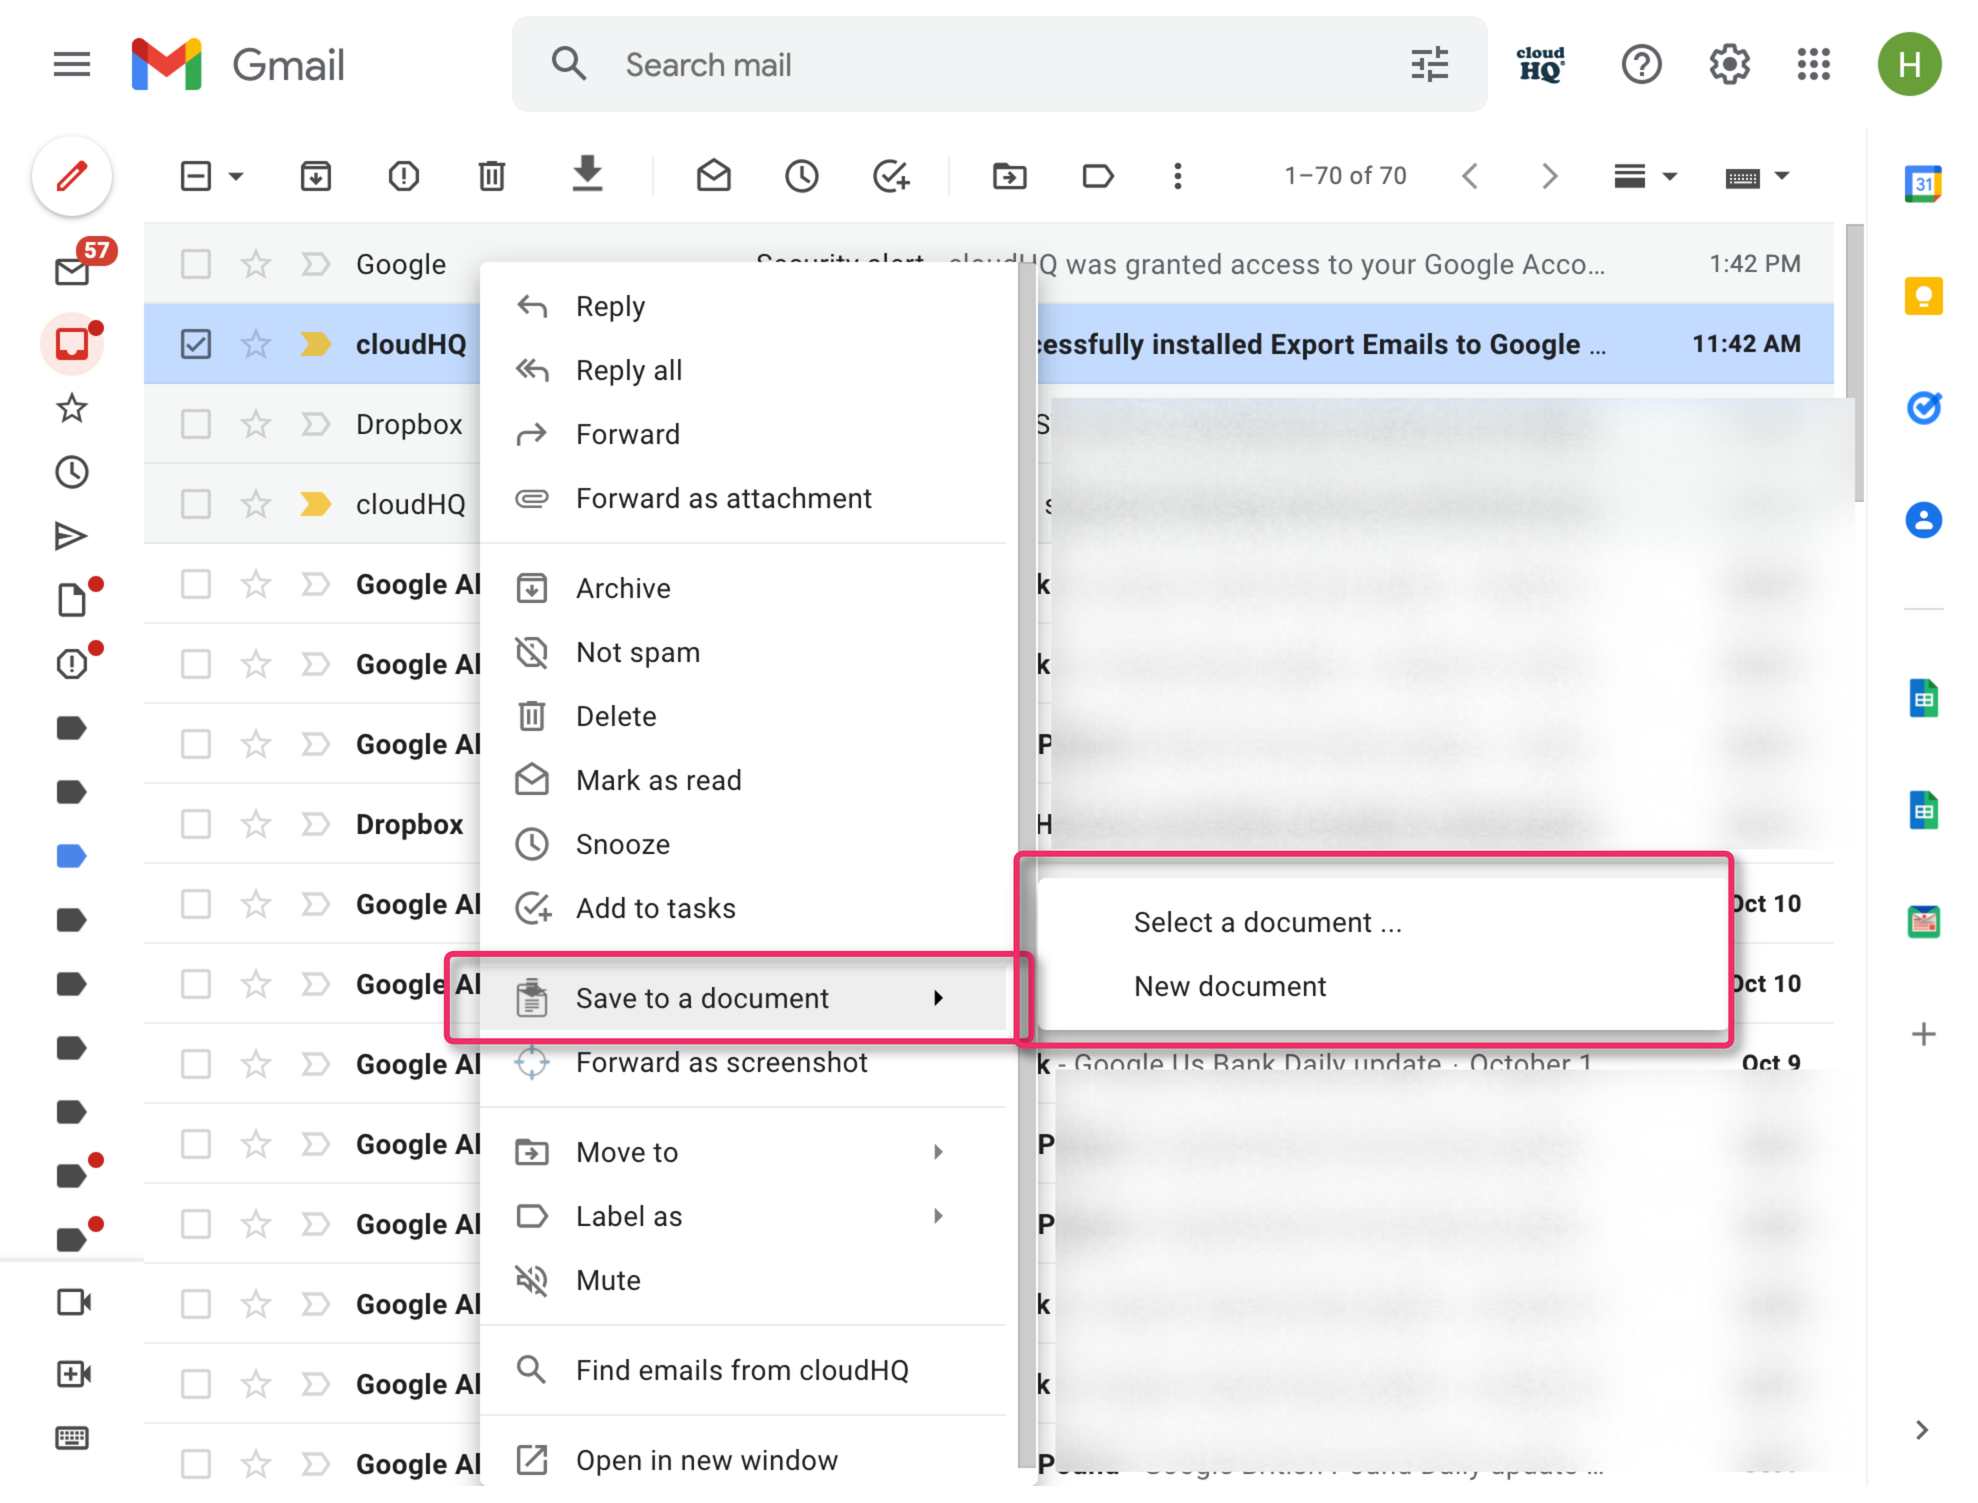The width and height of the screenshot is (1978, 1503).
Task: Choose Reply all from the context menu
Action: point(743,370)
